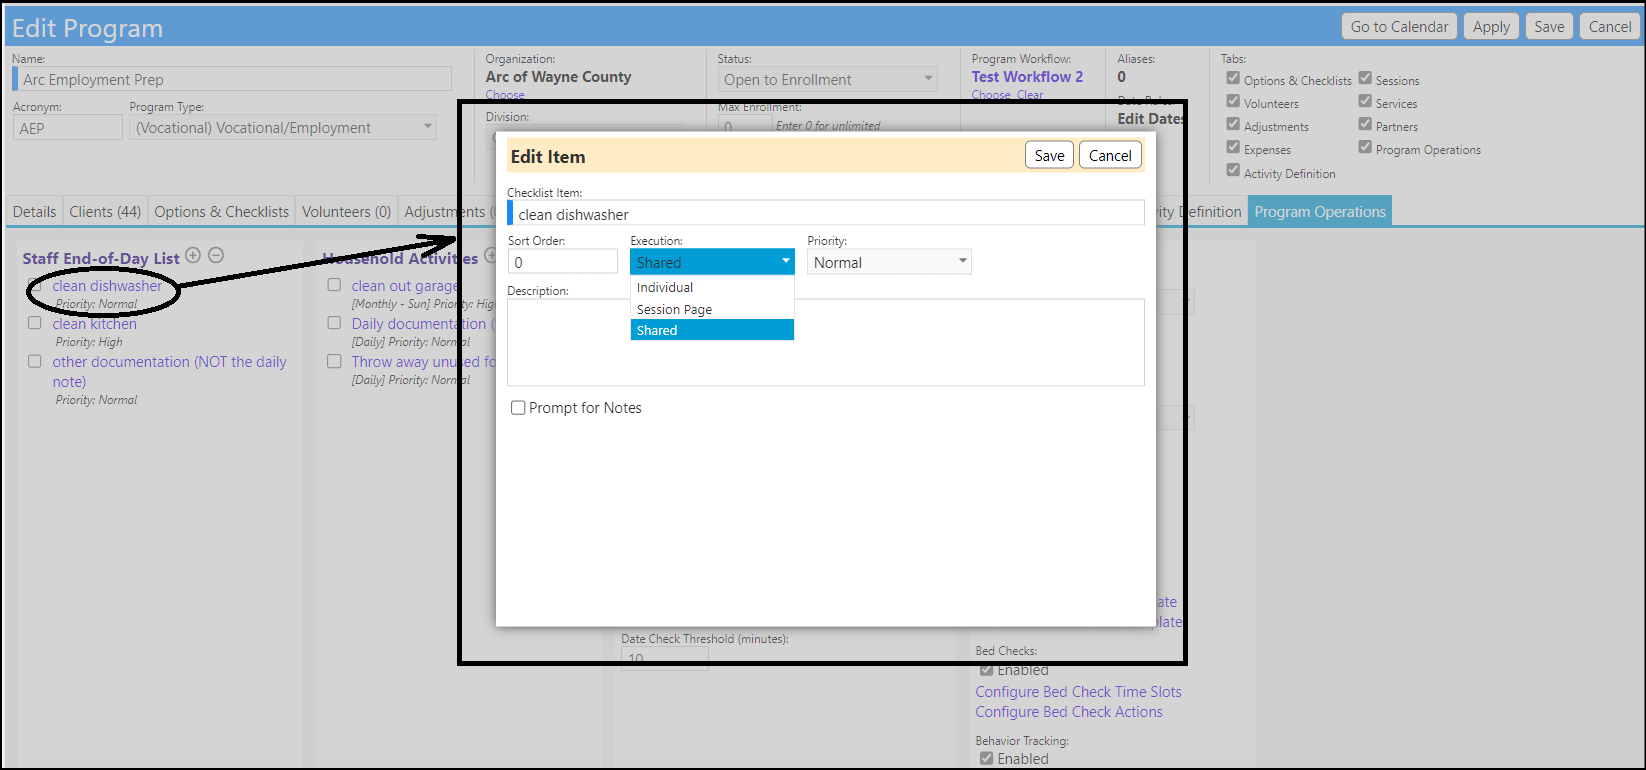
Task: Open the clean kitchen item
Action: point(94,324)
